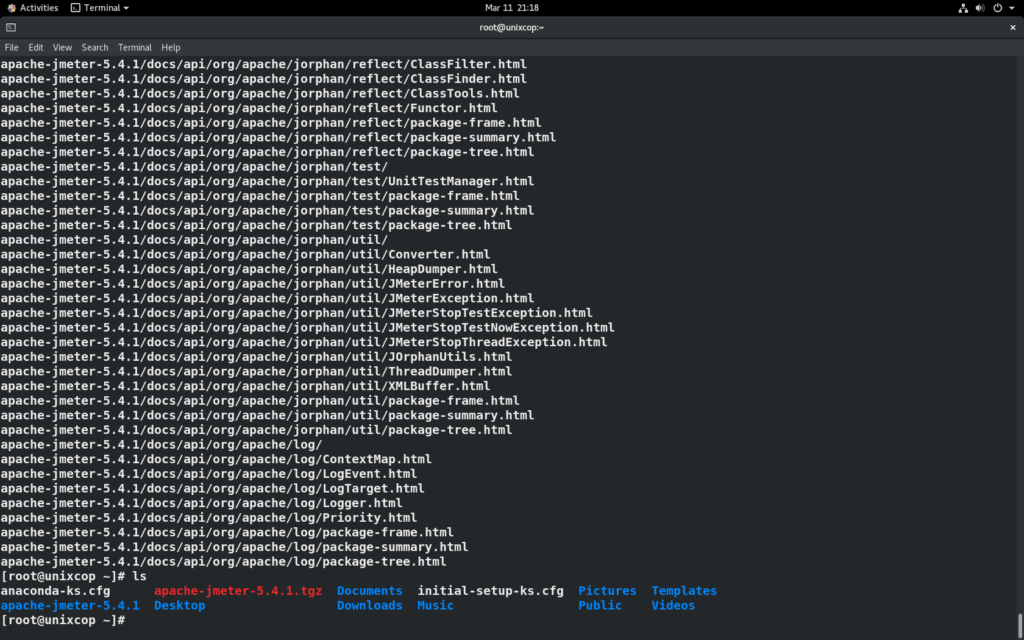Viewport: 1024px width, 640px height.
Task: Click the line ending in jorphan/util/
Action: click(x=194, y=240)
